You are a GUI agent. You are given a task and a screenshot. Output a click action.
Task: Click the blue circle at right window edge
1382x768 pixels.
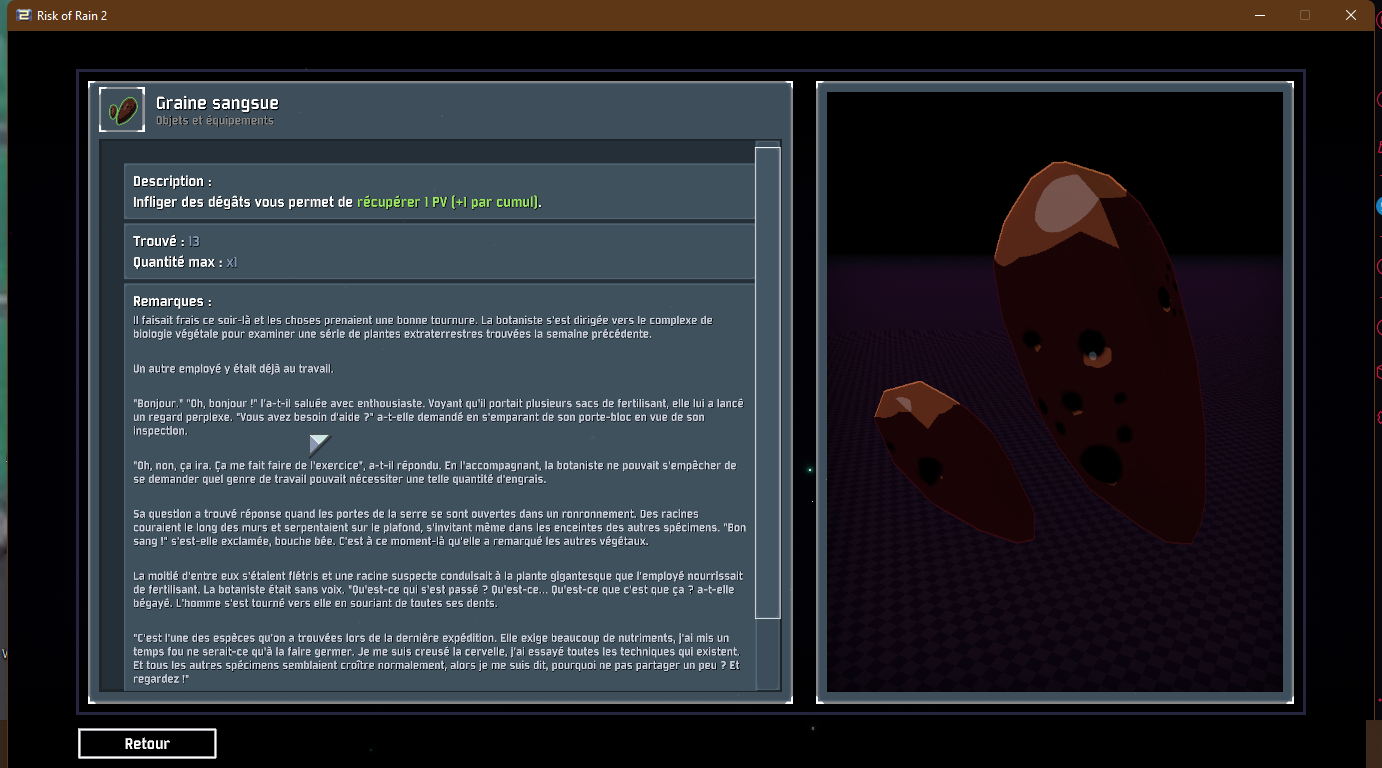click(x=1378, y=205)
